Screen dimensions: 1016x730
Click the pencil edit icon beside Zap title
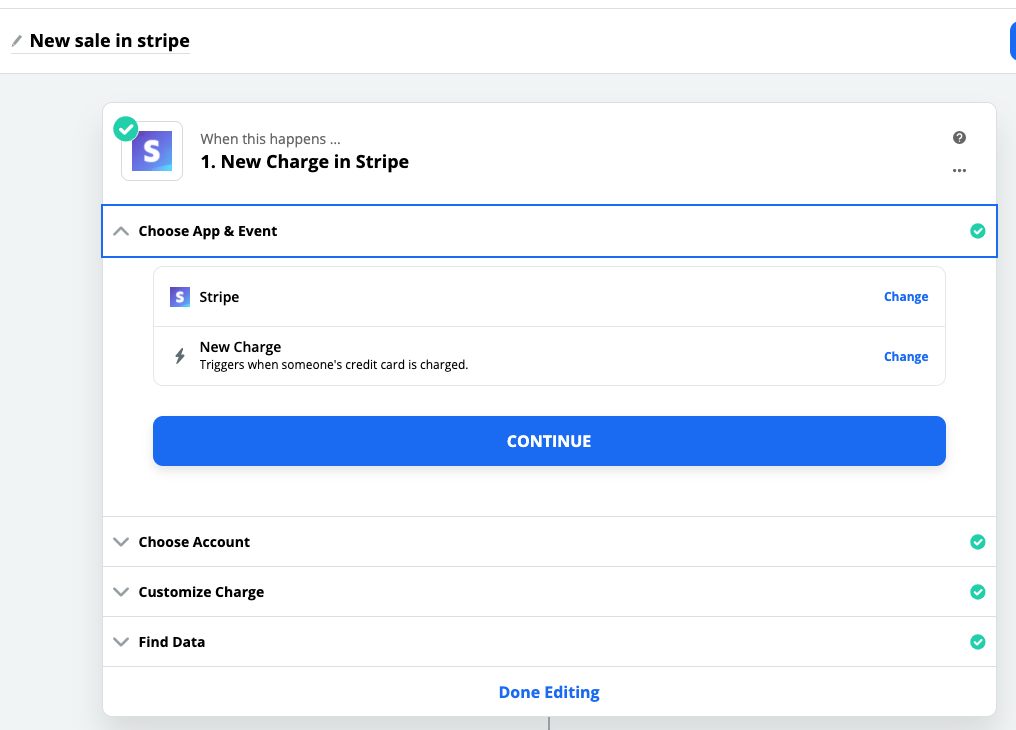coord(16,41)
